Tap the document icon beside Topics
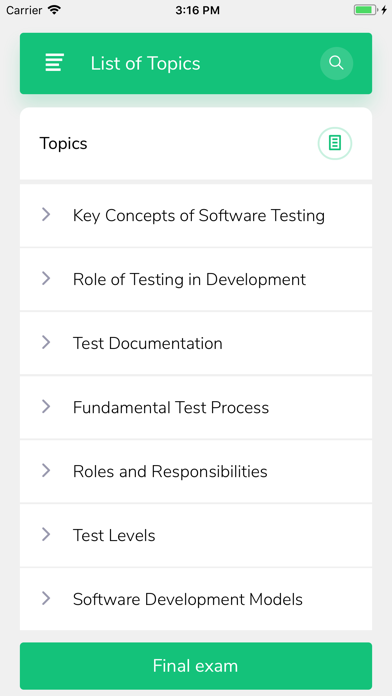Viewport: 392px width, 696px height. [x=335, y=143]
